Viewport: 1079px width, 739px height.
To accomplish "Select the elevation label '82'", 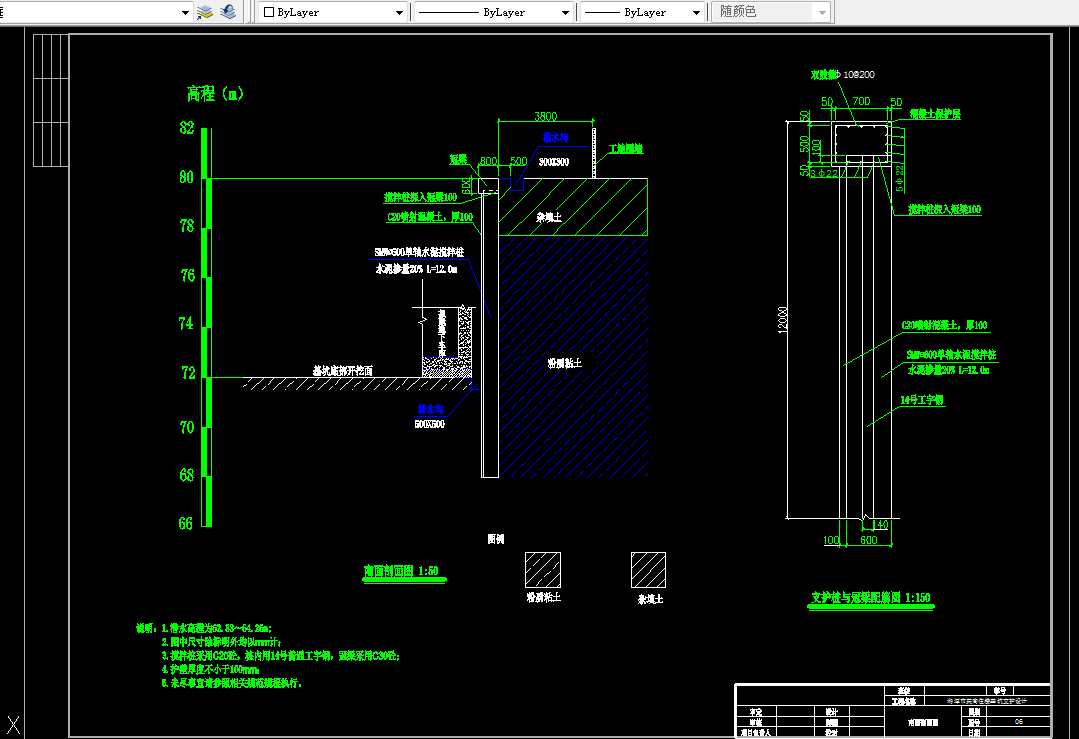I will 186,128.
